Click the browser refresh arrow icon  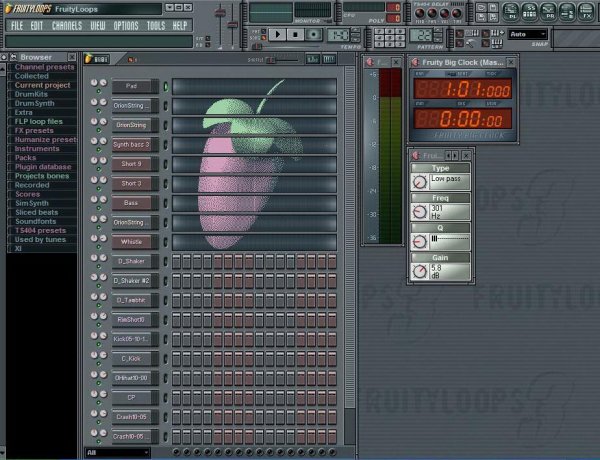tap(13, 57)
